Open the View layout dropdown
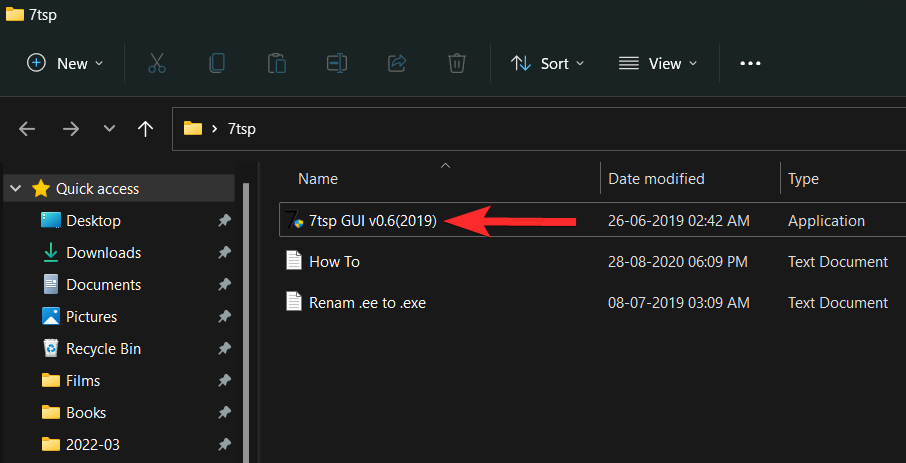Screen dimensions: 906x463 click(656, 63)
